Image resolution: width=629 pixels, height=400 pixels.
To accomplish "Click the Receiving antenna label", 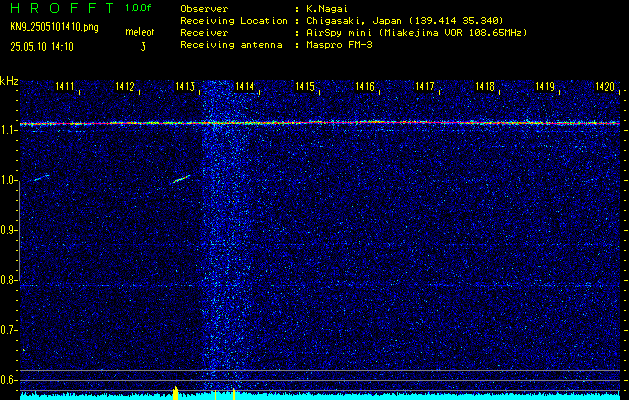I will [x=231, y=45].
